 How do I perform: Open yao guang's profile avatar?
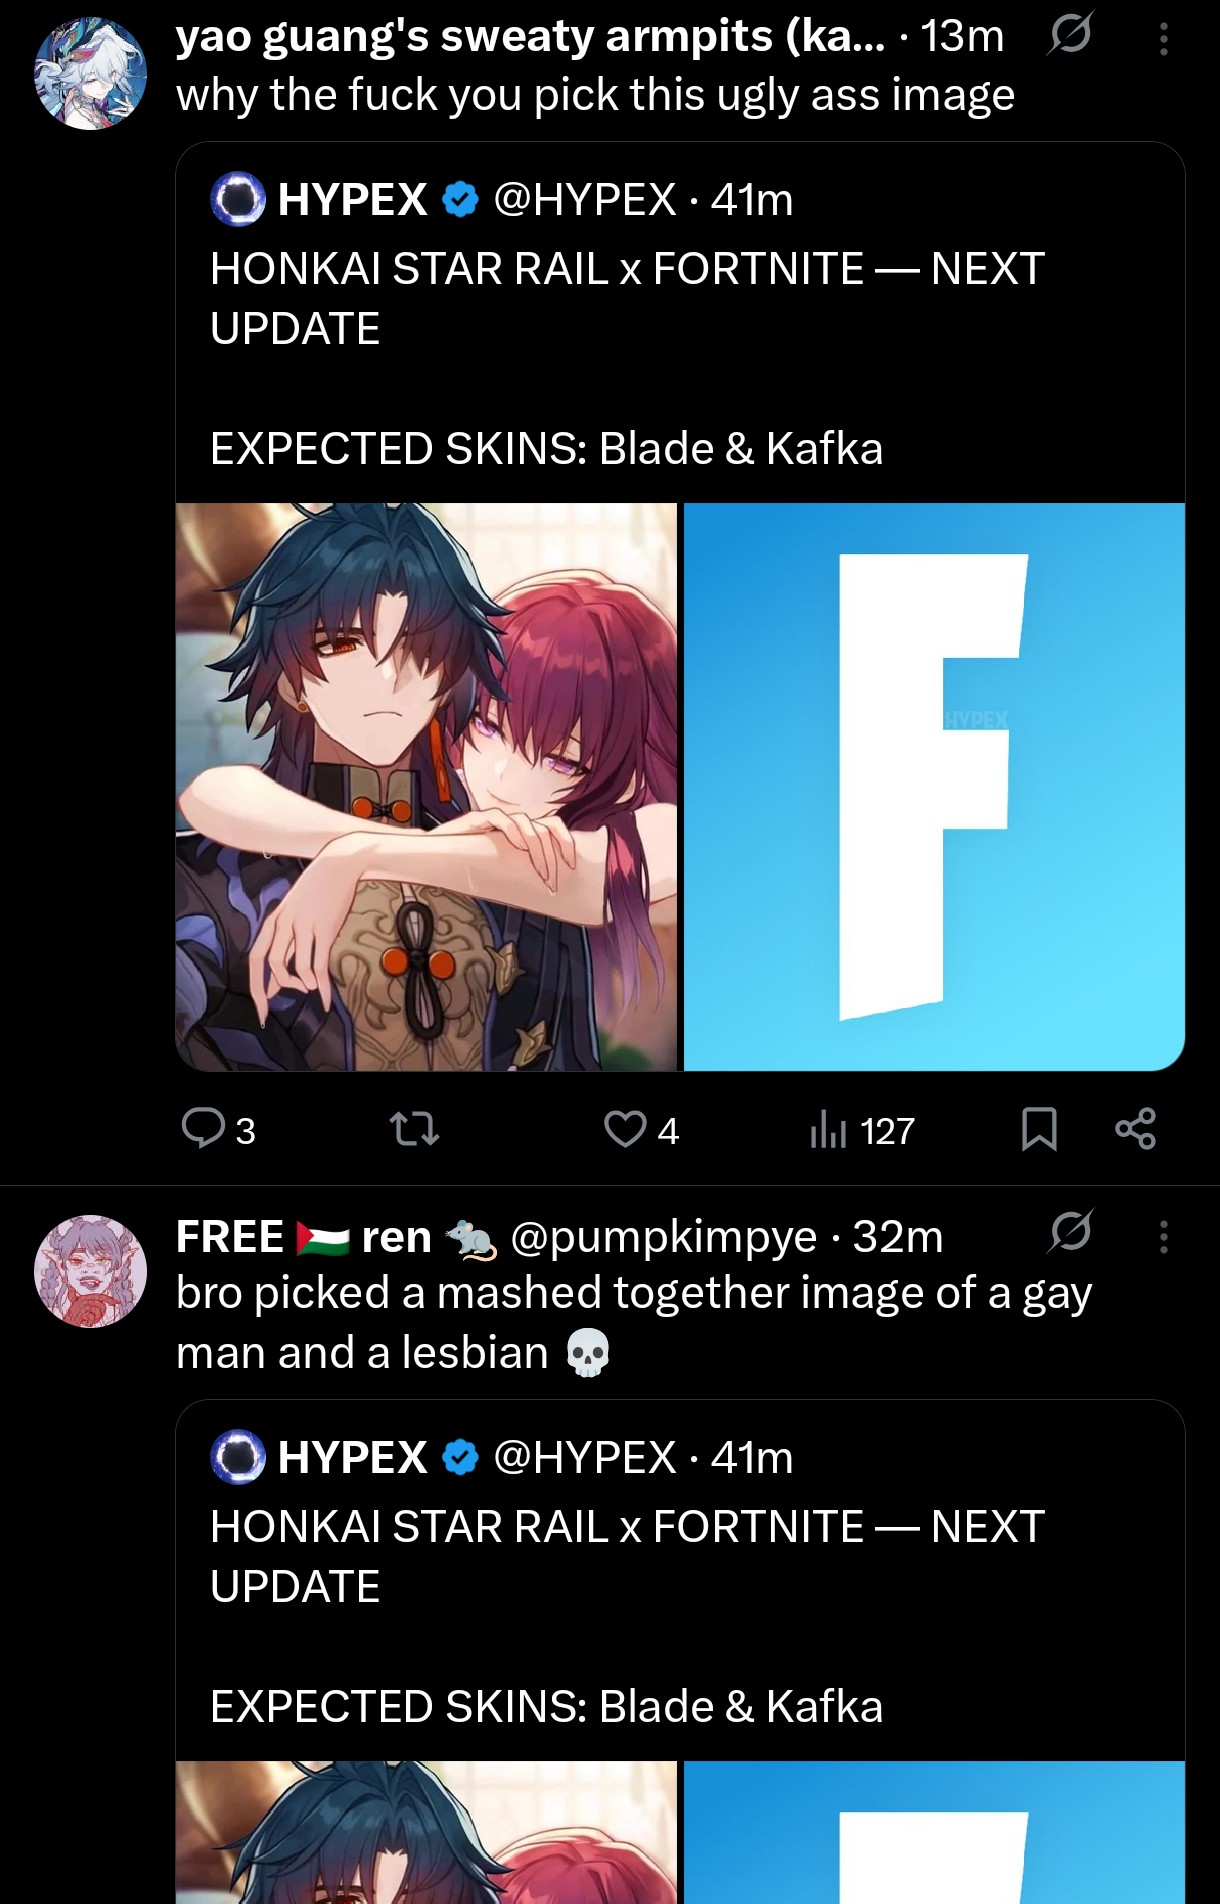click(90, 73)
